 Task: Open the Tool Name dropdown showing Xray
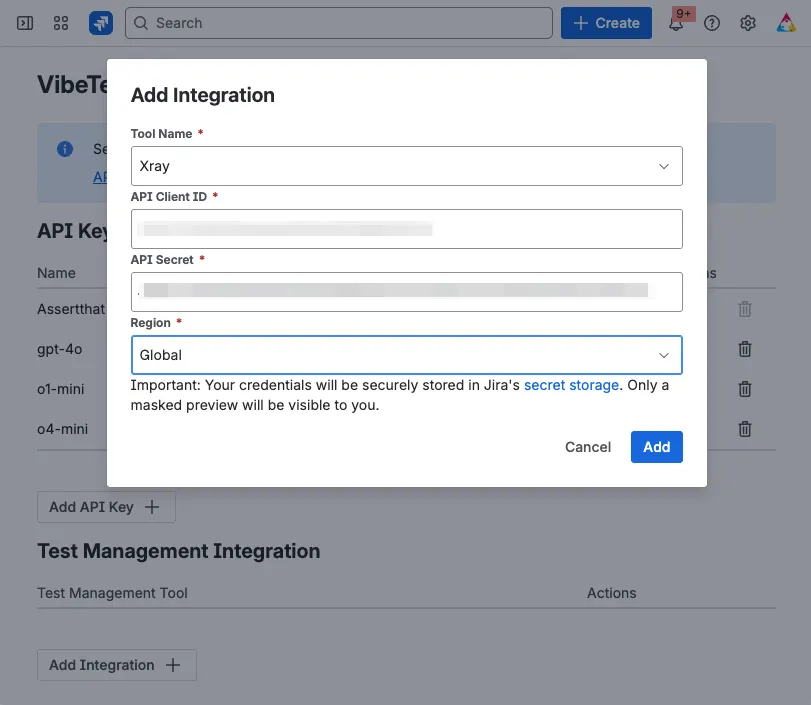pos(407,166)
